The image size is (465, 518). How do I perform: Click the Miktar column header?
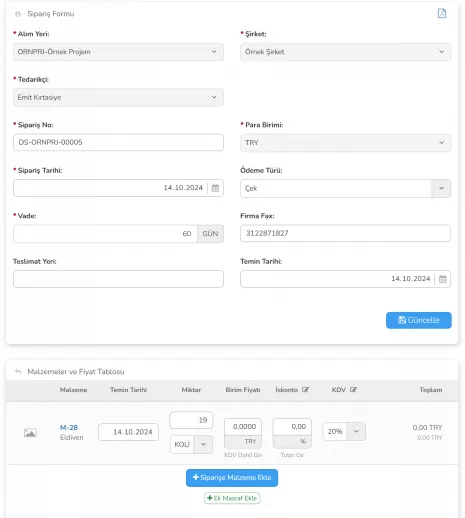(x=191, y=390)
